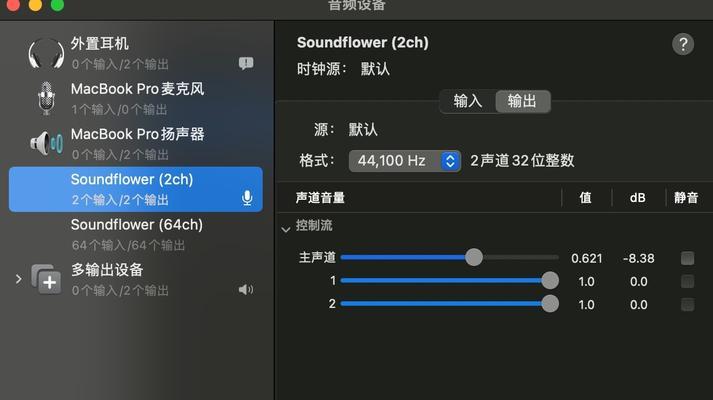713x400 pixels.
Task: Select the 外置耳机 device row
Action: [136, 54]
